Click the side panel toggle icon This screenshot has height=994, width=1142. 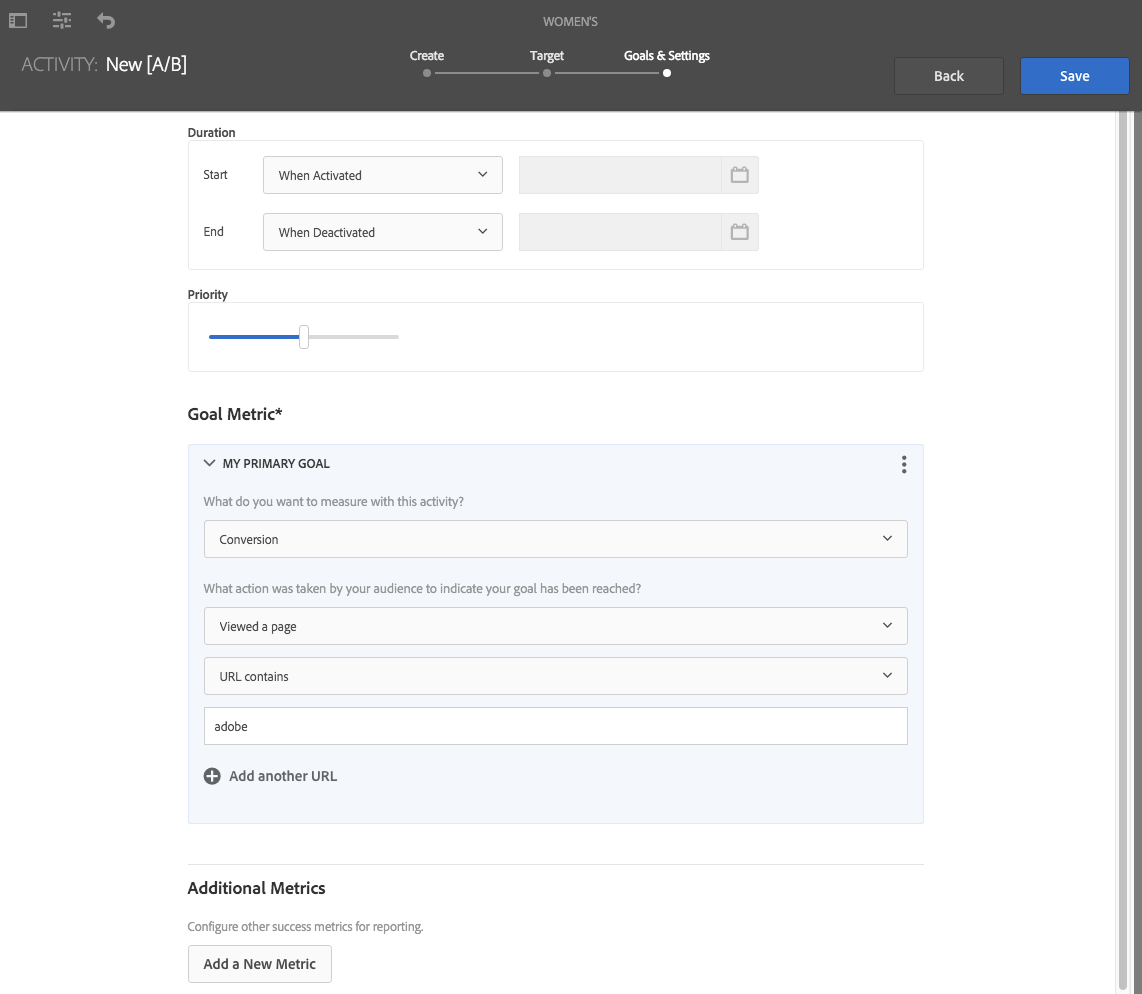(18, 20)
